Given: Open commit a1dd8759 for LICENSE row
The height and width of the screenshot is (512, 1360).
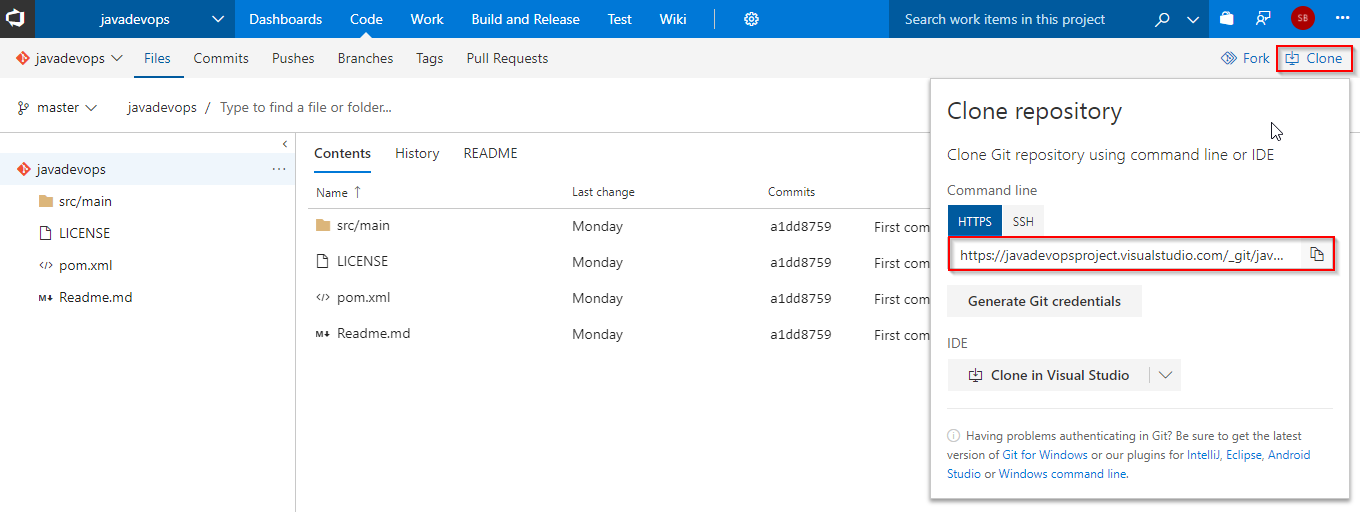Looking at the screenshot, I should click(x=800, y=262).
